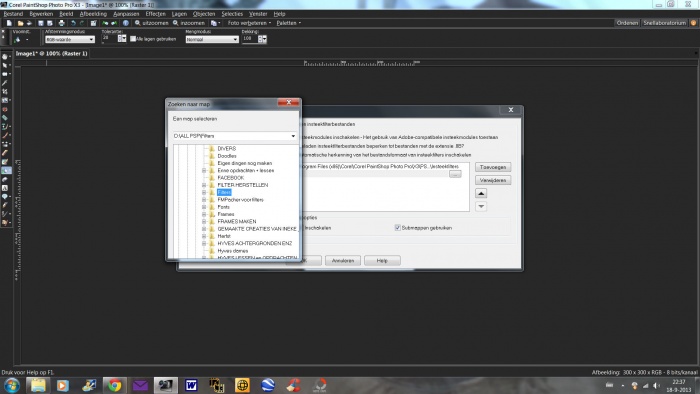Select the Crop tool
The height and width of the screenshot is (394, 700).
(5, 92)
